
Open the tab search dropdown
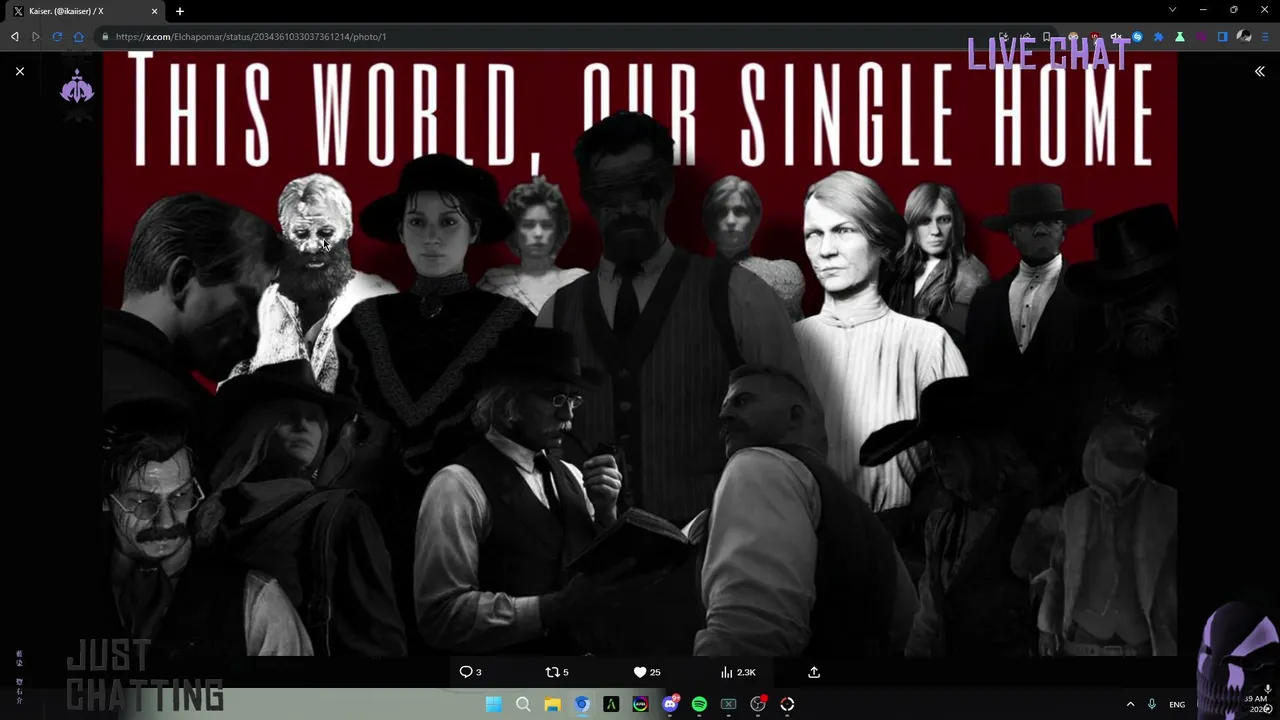(x=1172, y=10)
